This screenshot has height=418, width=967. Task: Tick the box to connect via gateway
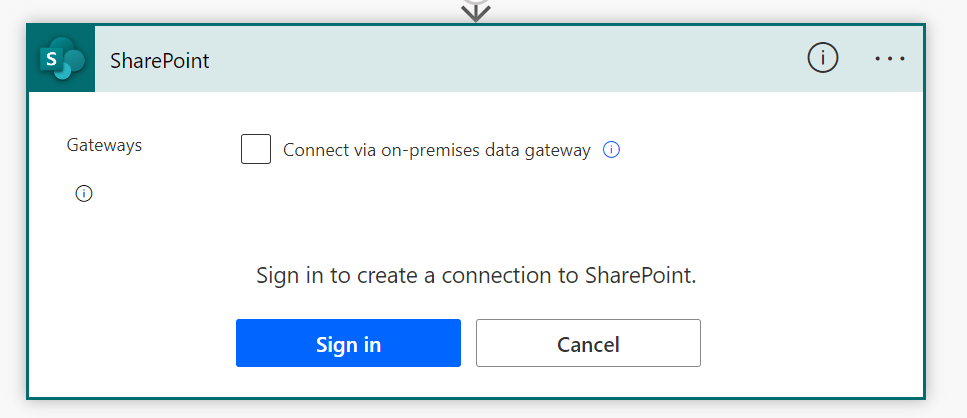coord(256,150)
